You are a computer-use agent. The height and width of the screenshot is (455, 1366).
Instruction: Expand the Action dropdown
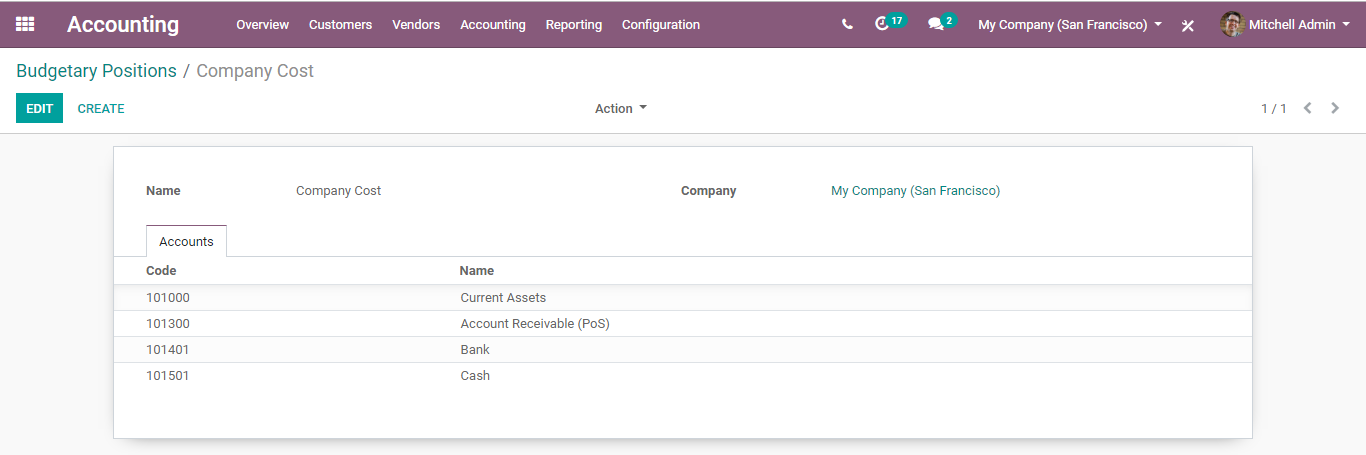[x=621, y=108]
